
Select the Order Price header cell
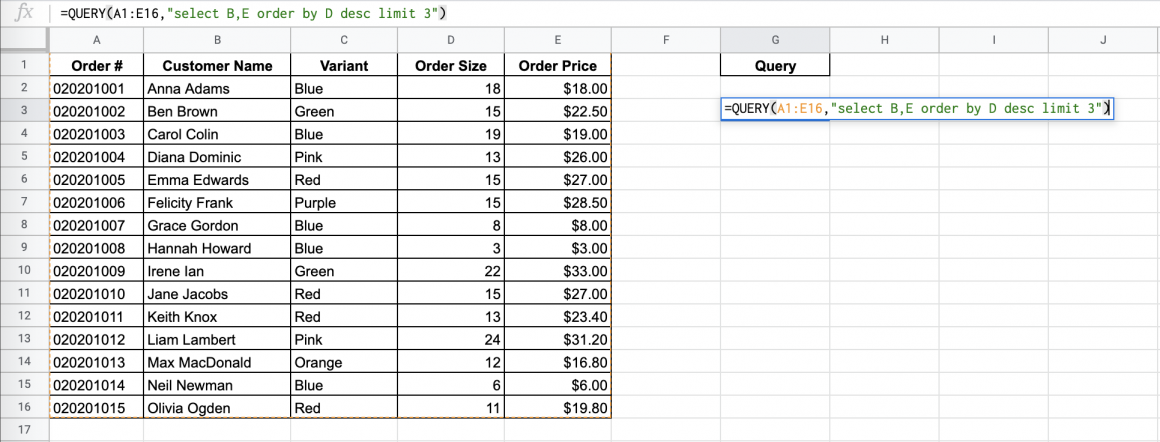tap(557, 66)
